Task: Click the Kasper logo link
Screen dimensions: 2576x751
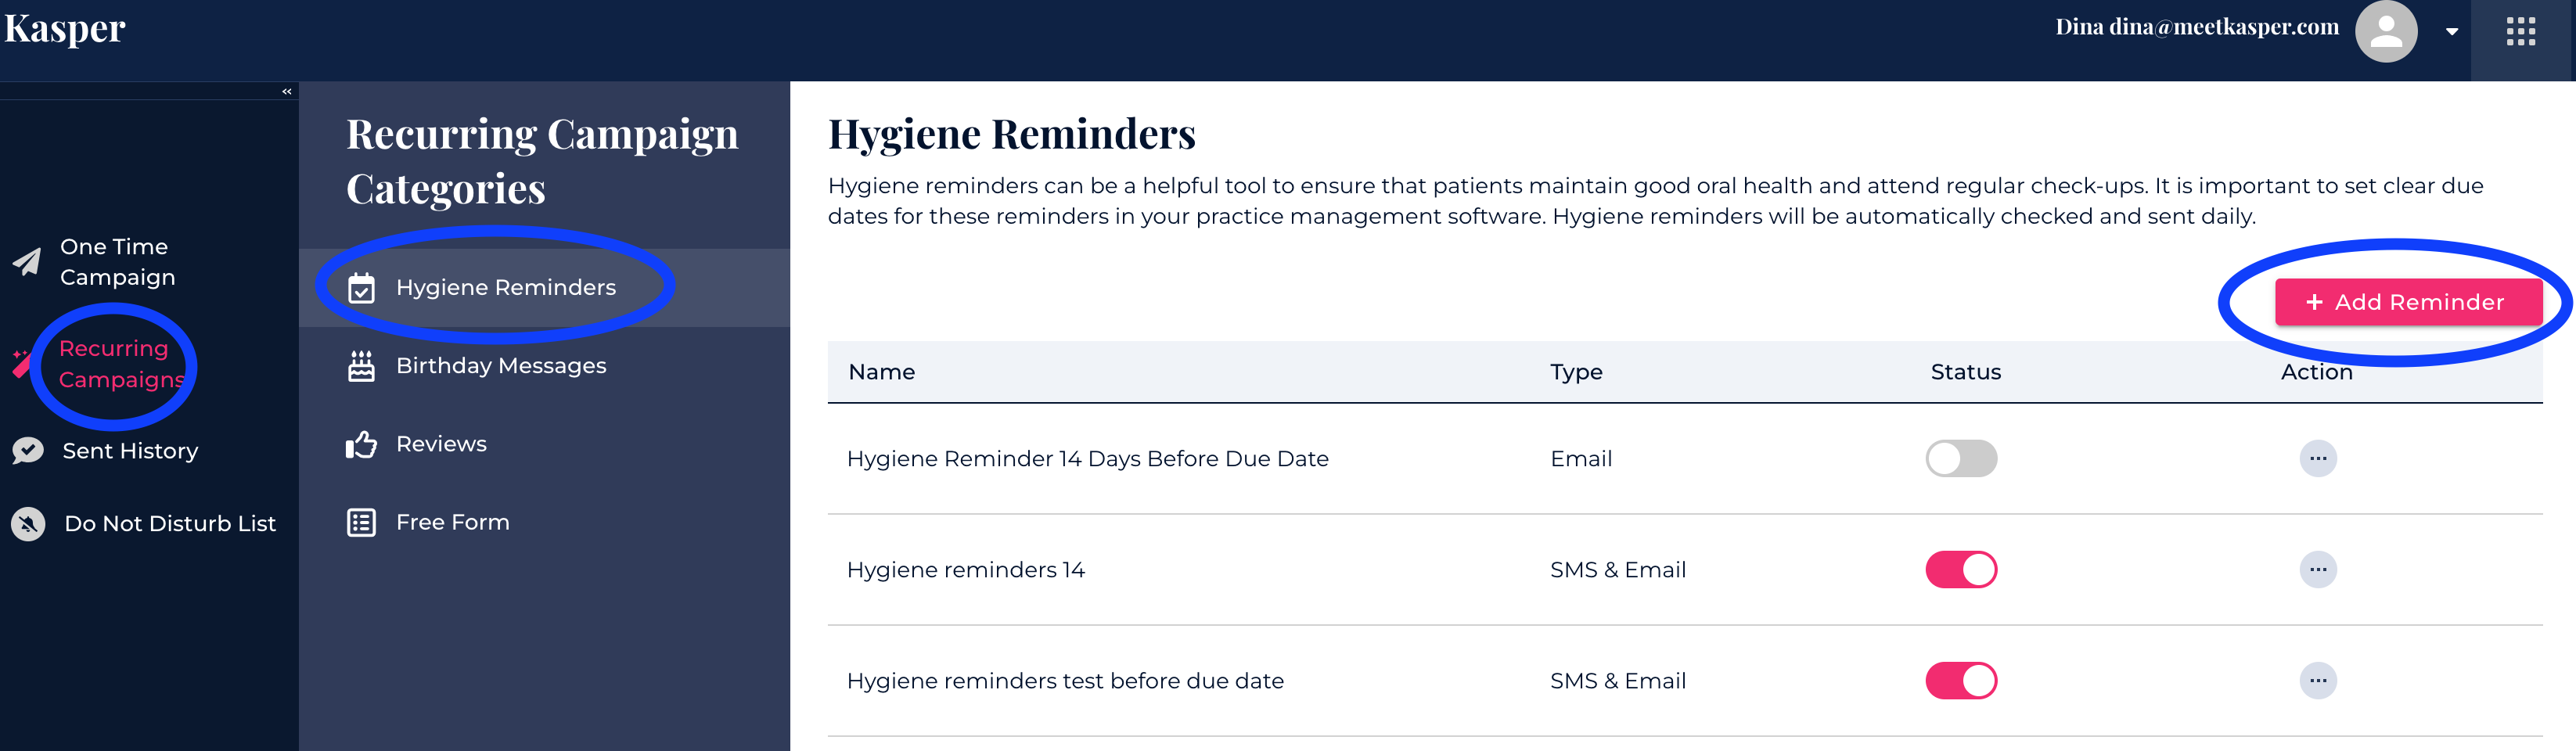Action: (65, 29)
